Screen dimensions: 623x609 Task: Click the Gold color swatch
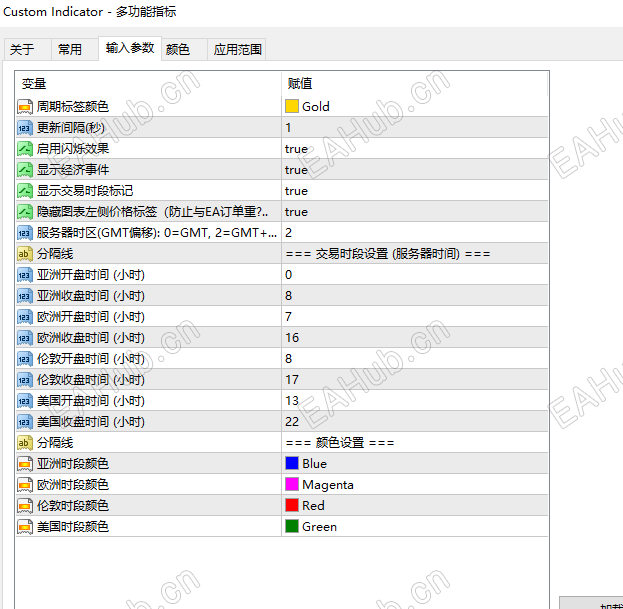(x=292, y=106)
